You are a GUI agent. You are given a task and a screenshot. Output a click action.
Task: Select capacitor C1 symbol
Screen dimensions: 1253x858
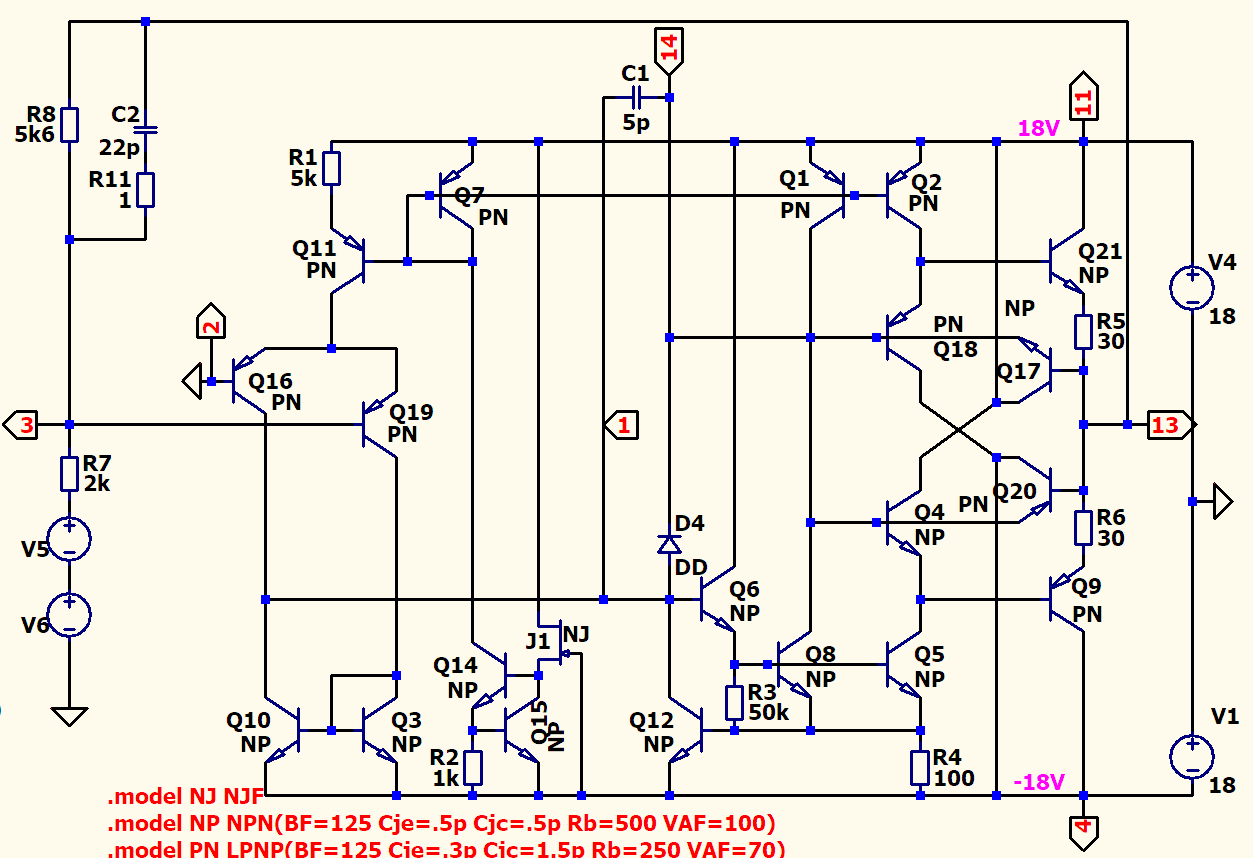click(x=636, y=97)
